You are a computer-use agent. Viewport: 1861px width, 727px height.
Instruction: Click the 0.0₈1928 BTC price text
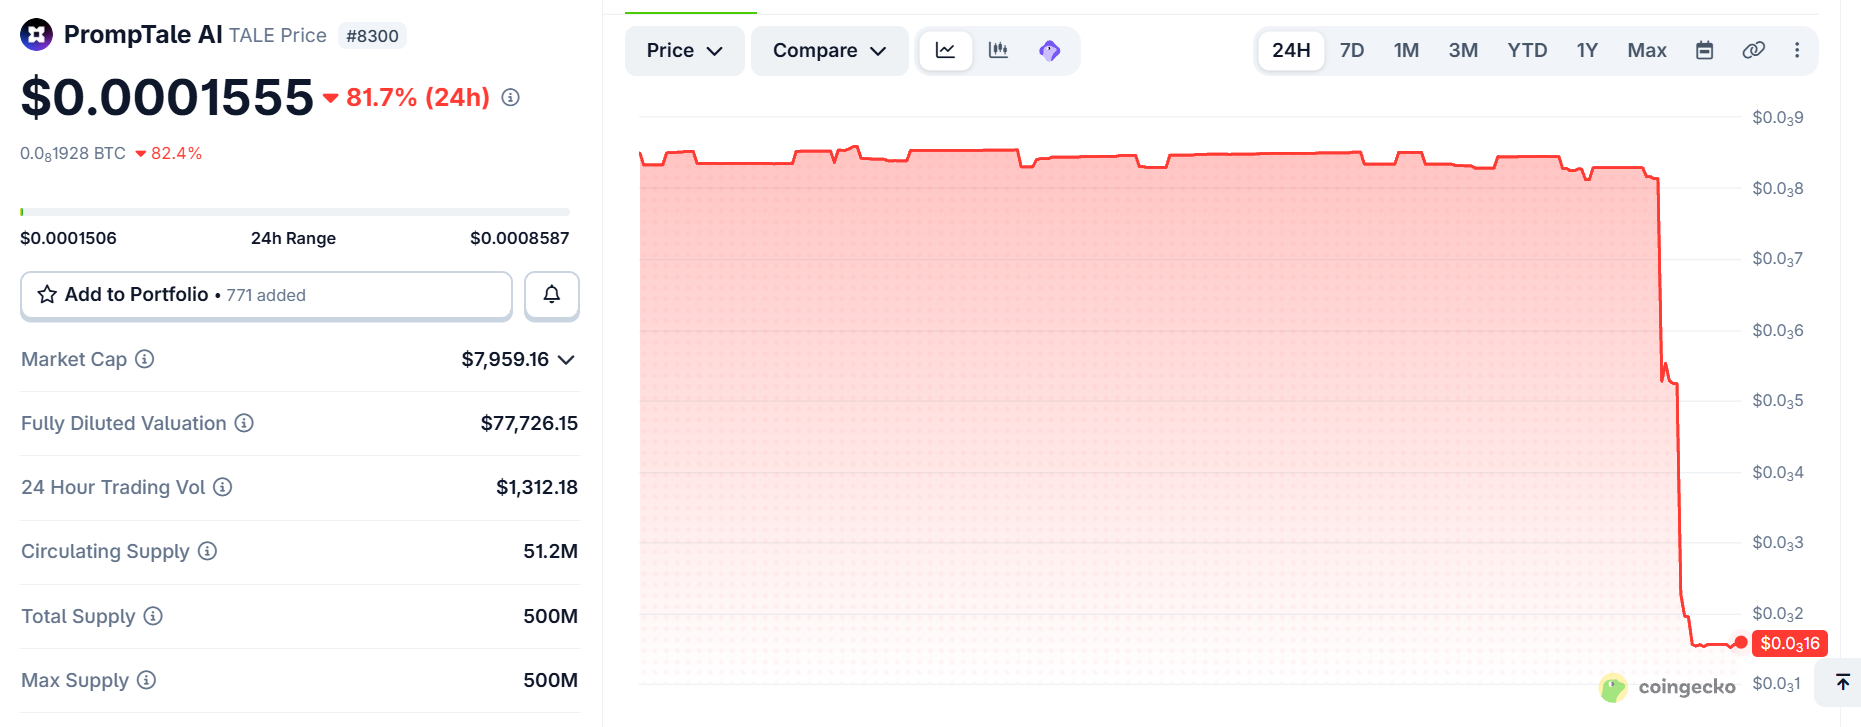(73, 154)
